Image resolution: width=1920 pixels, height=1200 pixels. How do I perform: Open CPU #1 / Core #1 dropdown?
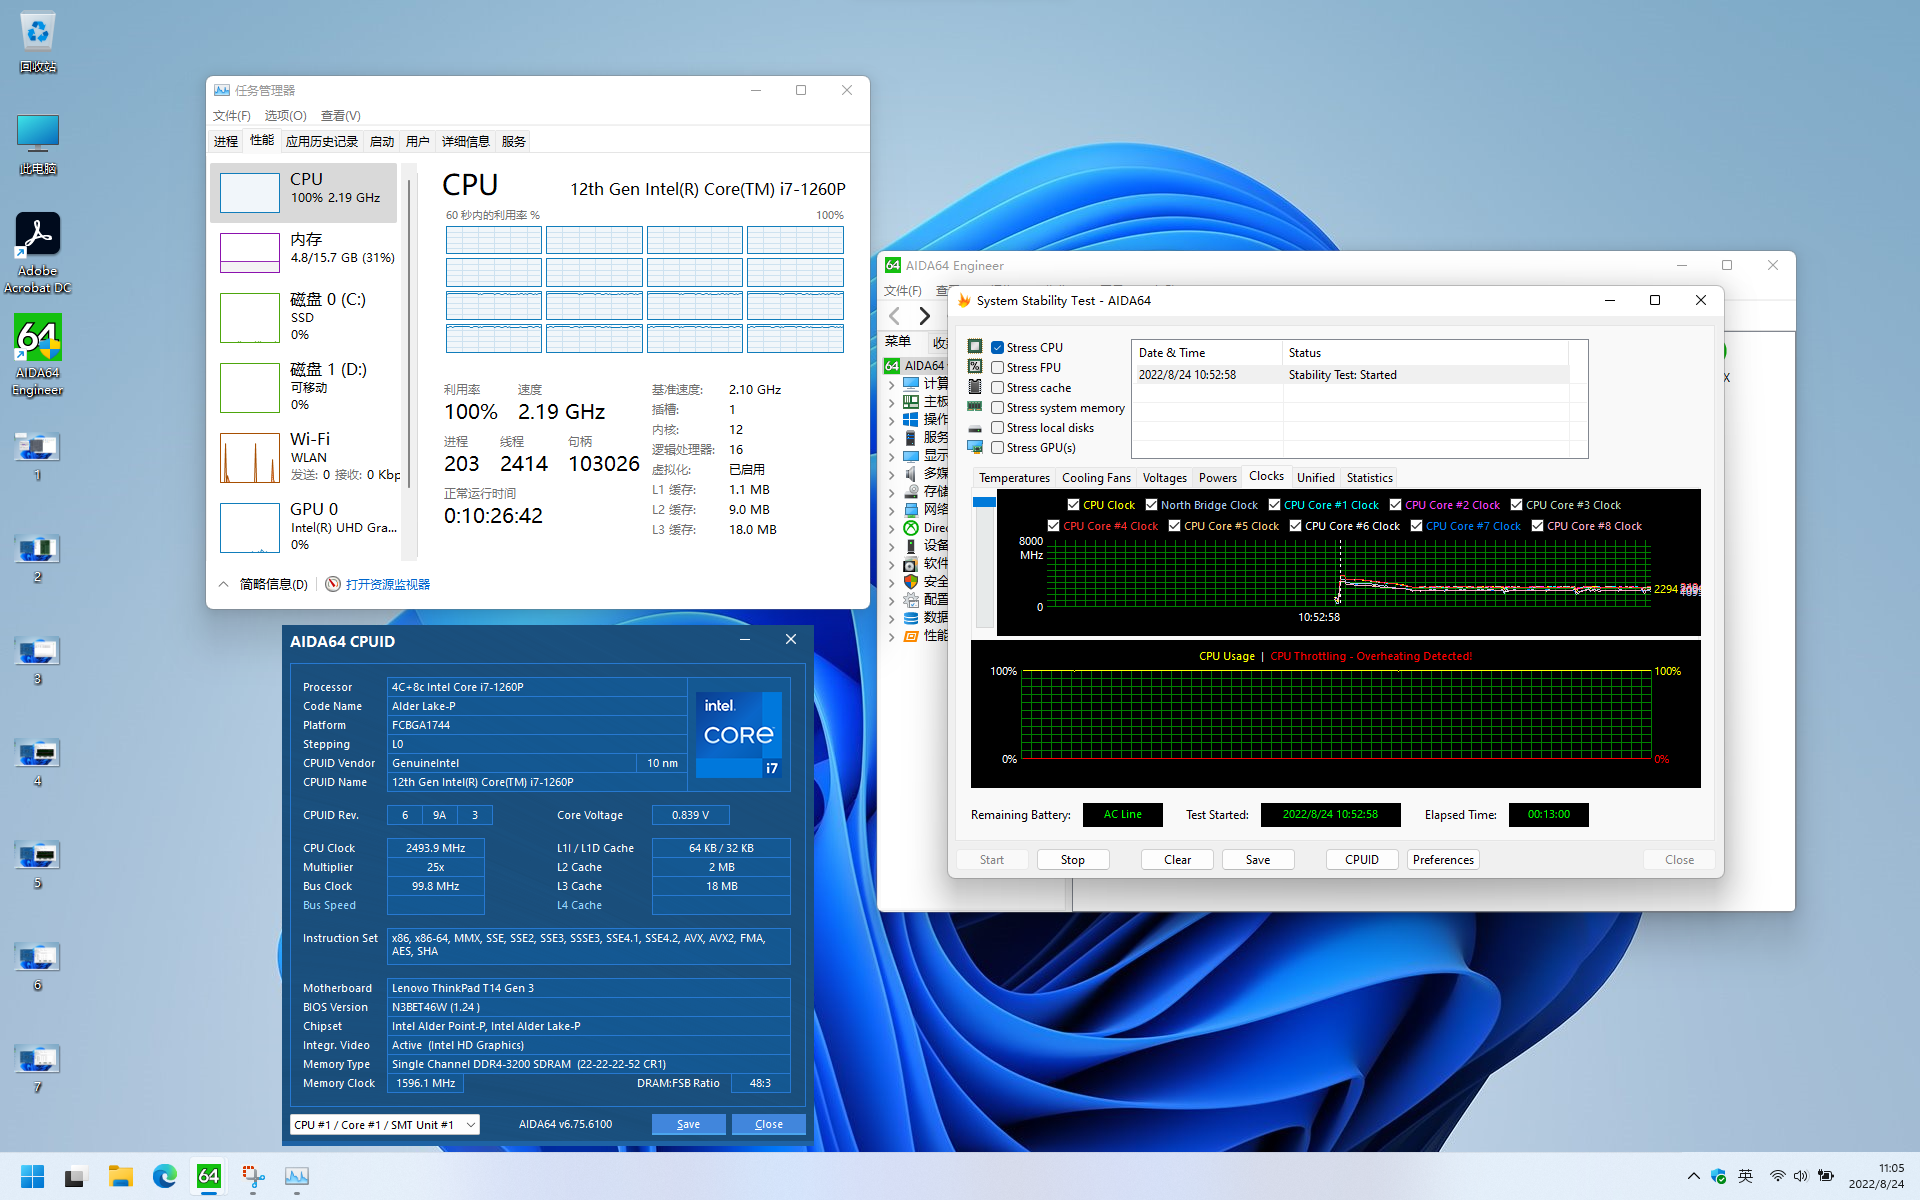click(x=385, y=1124)
